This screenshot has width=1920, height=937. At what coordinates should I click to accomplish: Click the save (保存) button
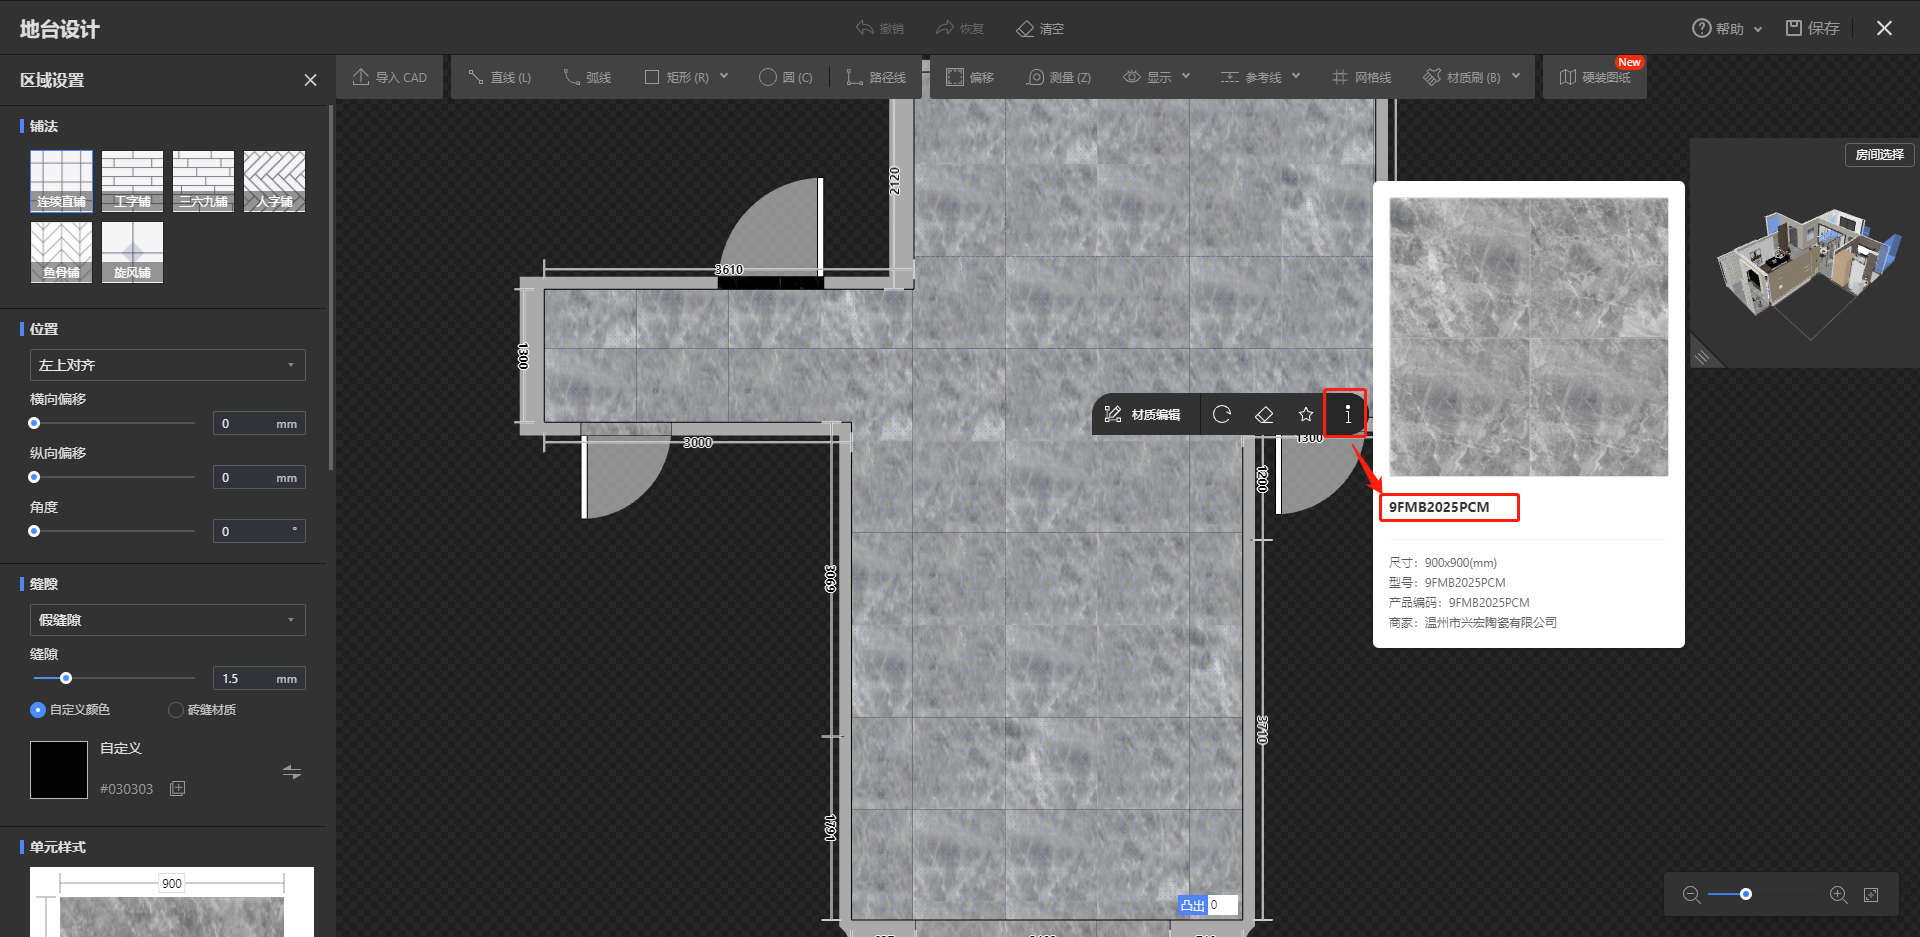1813,28
